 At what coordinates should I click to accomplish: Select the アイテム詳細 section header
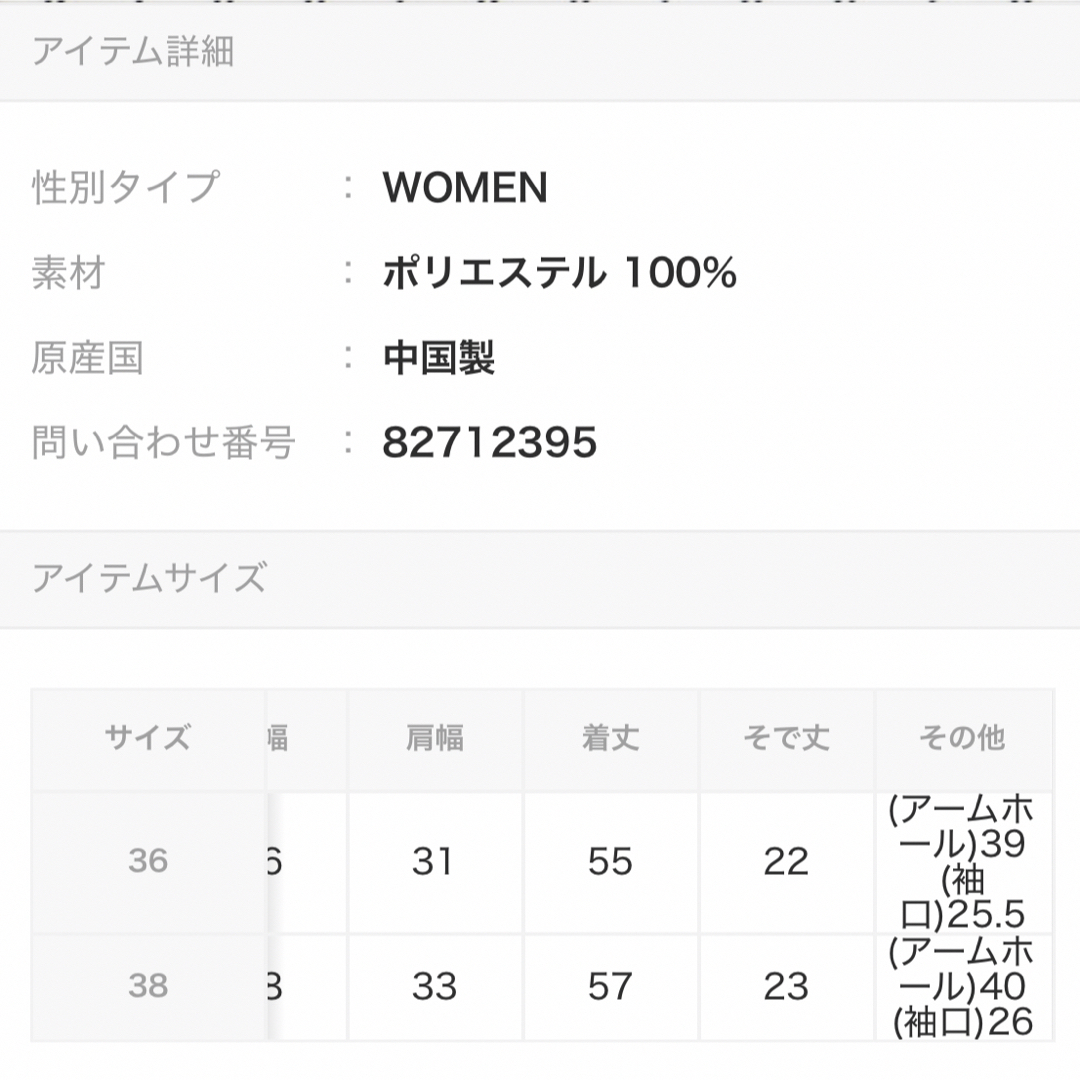540,52
